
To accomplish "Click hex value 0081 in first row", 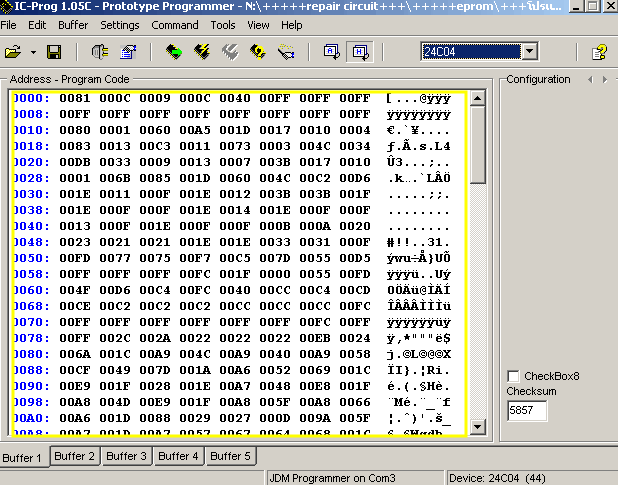I will 75,98.
